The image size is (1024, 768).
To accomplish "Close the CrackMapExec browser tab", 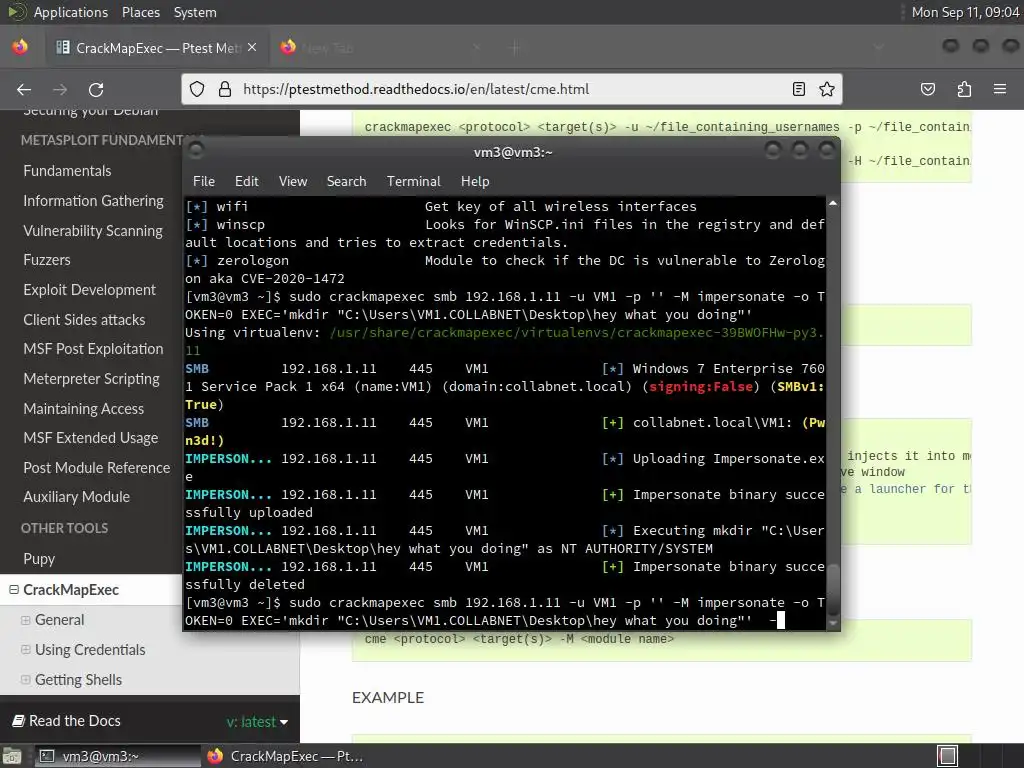I will pos(252,47).
